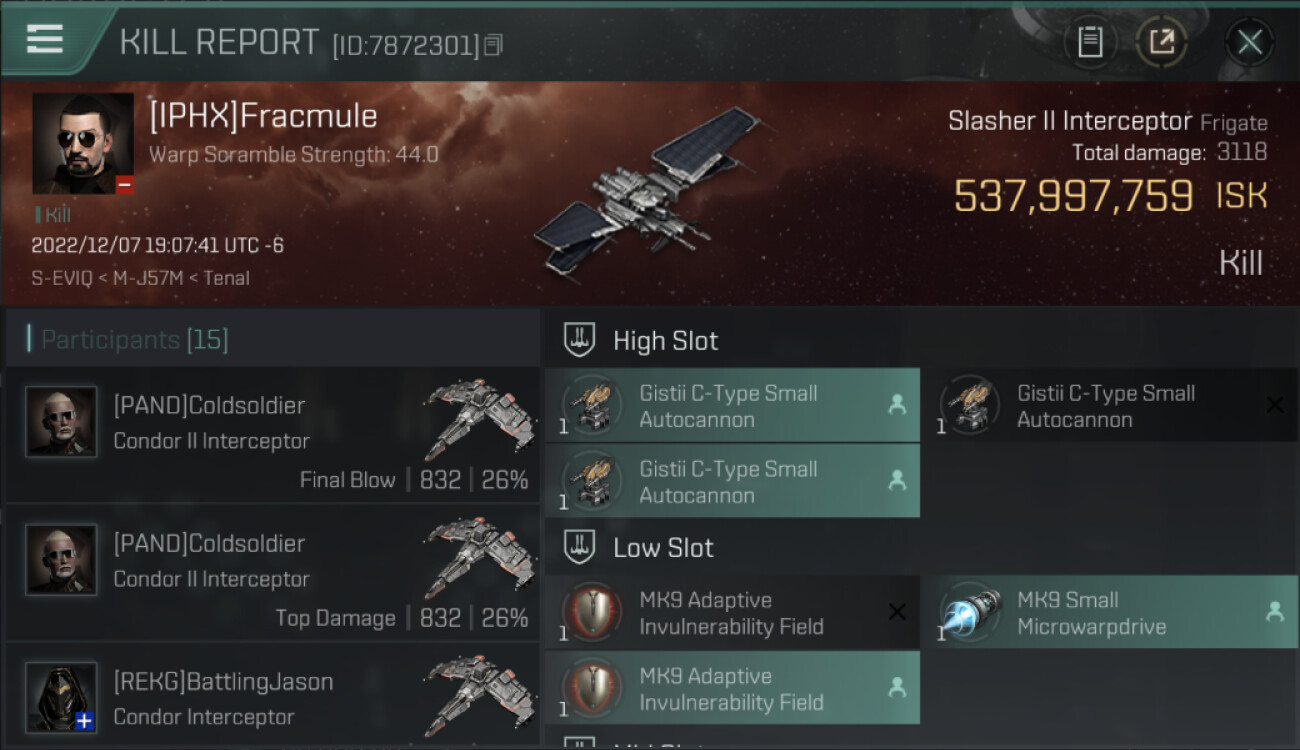Click the Low Slot section icon

580,547
